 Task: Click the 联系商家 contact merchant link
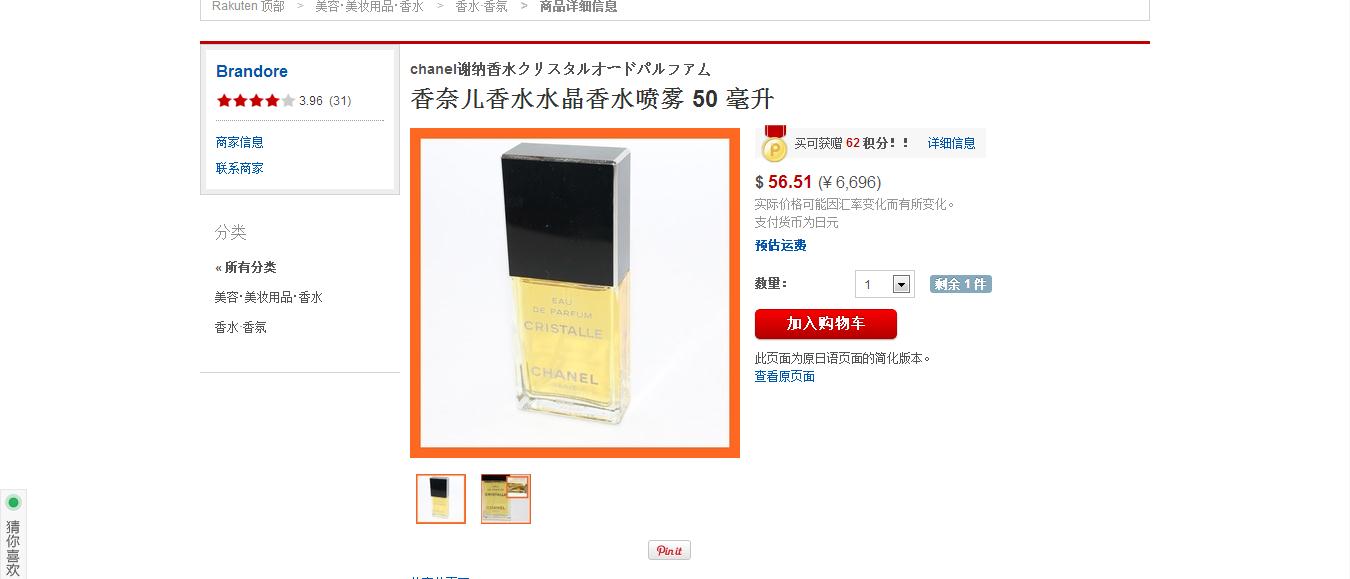point(240,168)
